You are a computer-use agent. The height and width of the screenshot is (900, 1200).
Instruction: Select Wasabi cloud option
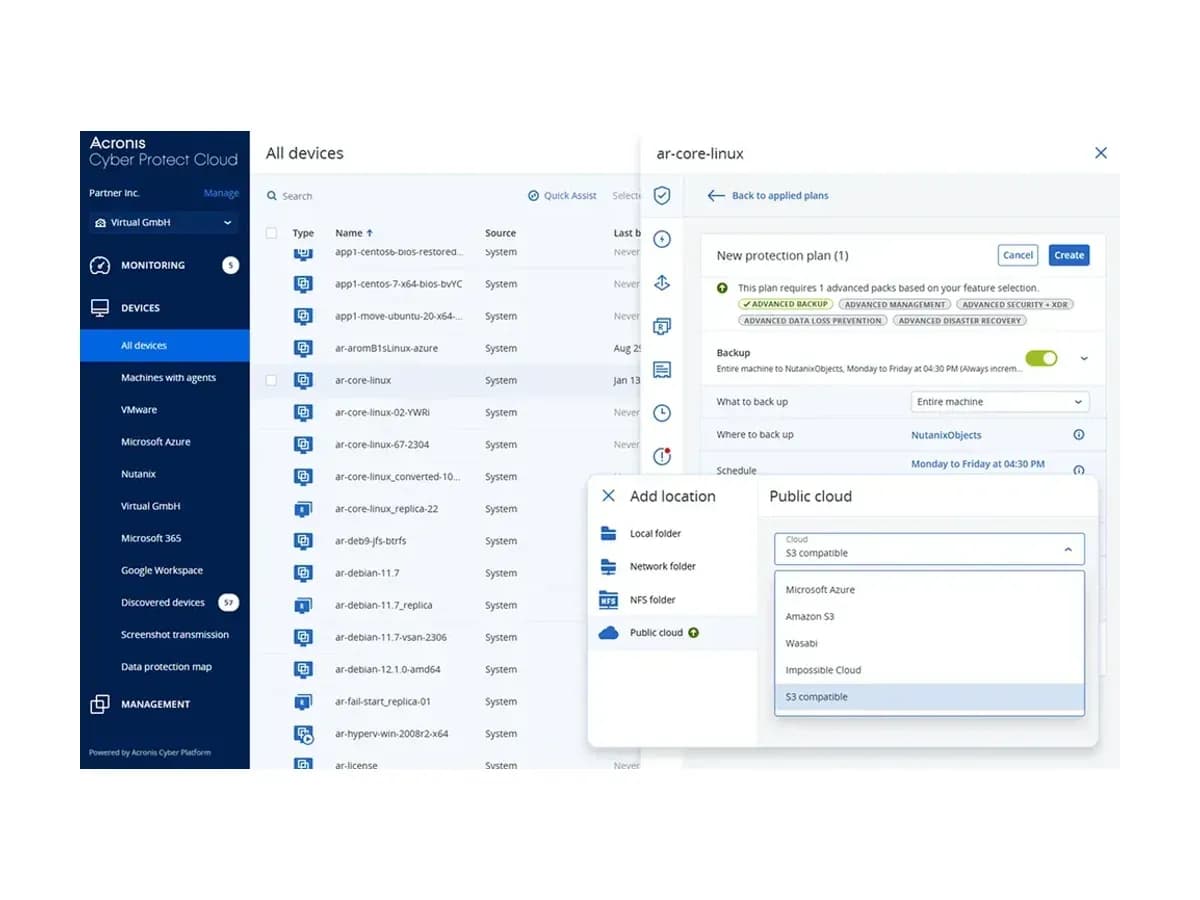929,644
